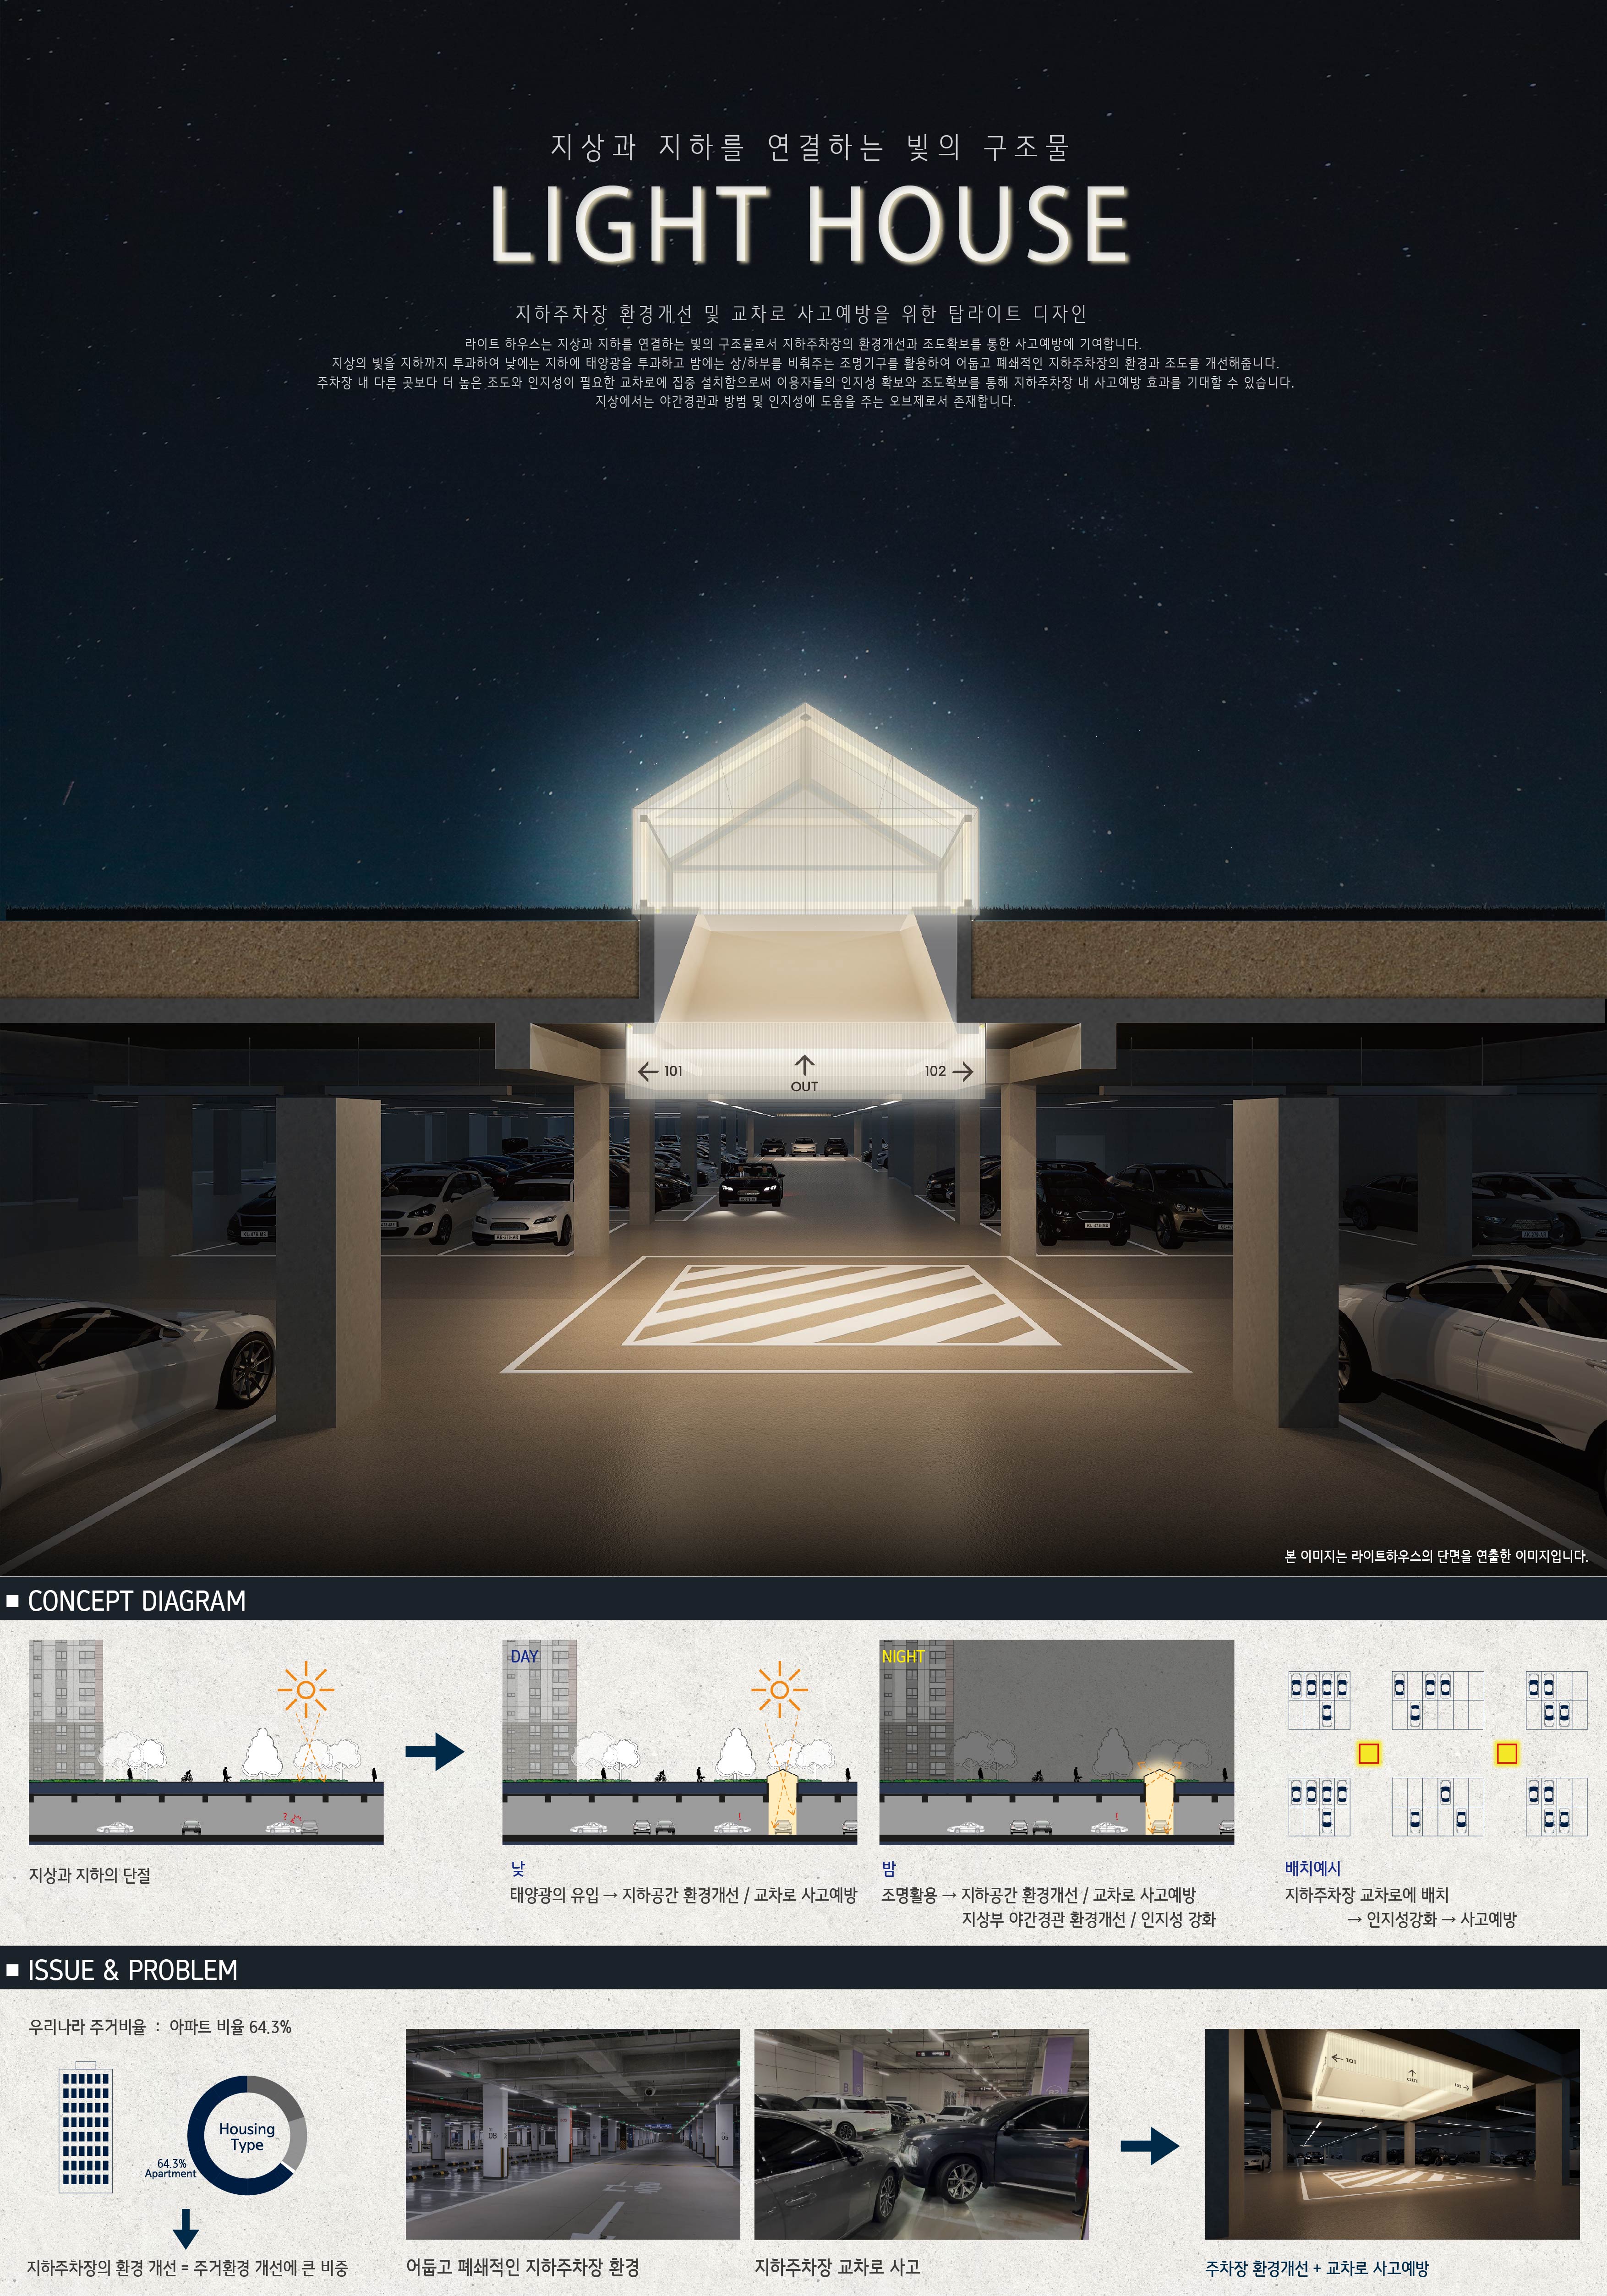Click the note '본 이미지는 라이트하우스의 단면을 연출한 이미지입니다.'
1607x2296 pixels.
pyautogui.click(x=1436, y=1556)
